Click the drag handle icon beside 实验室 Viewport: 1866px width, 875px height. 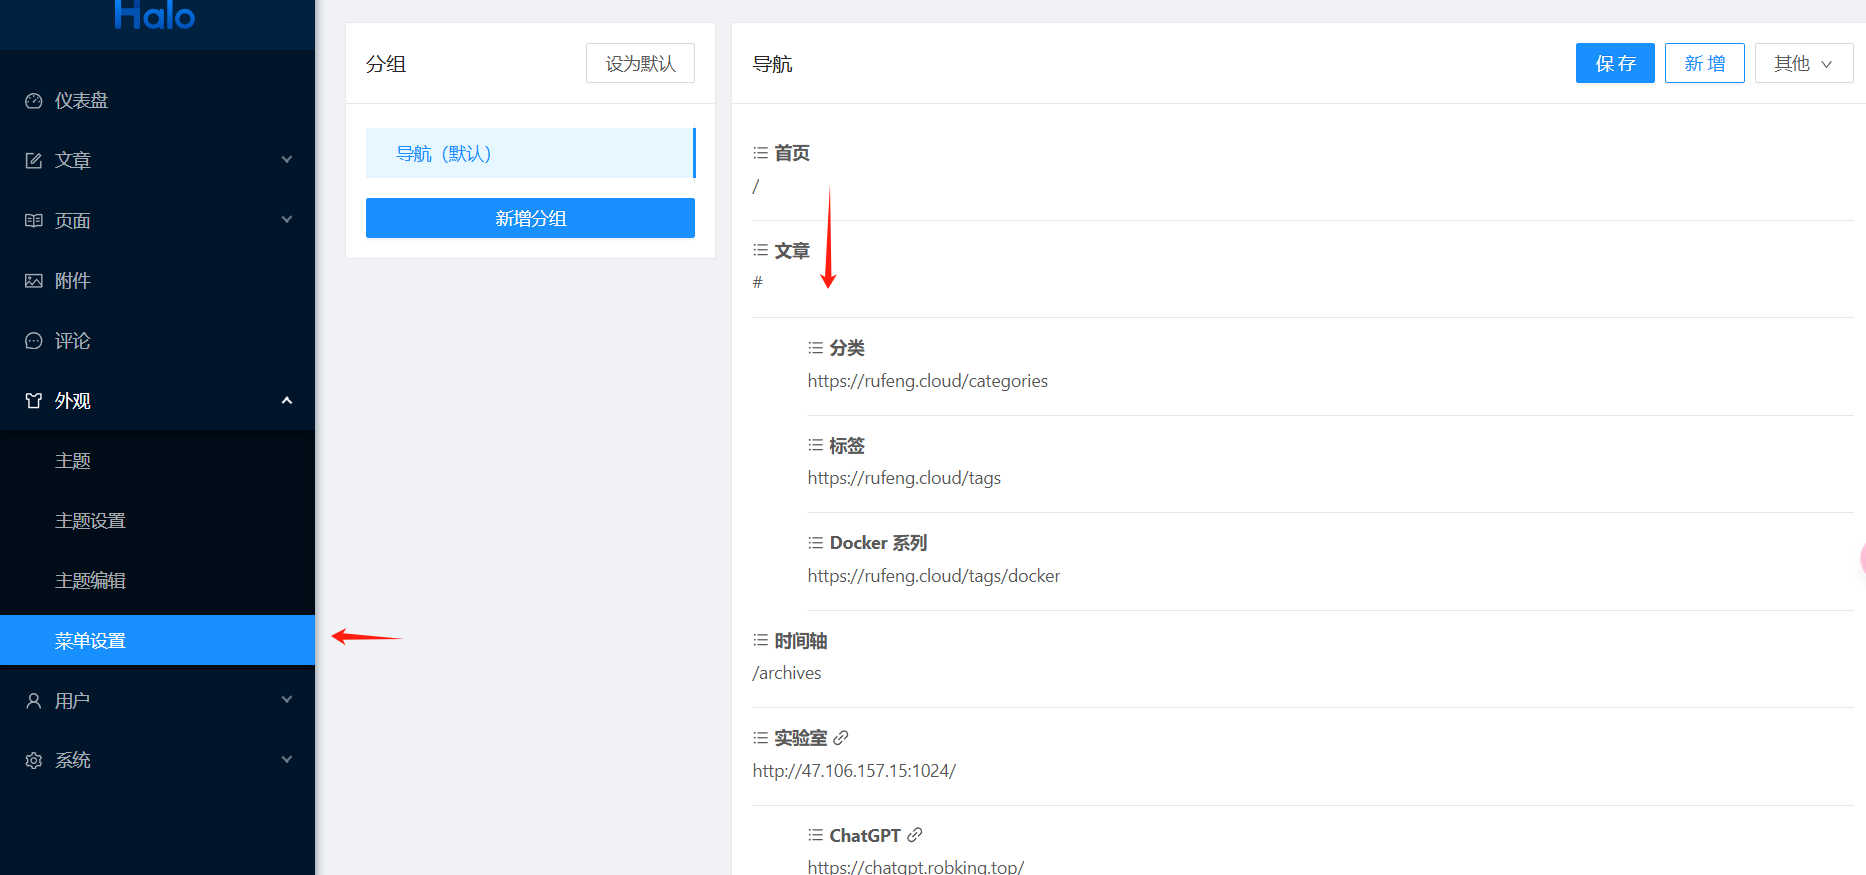point(761,738)
